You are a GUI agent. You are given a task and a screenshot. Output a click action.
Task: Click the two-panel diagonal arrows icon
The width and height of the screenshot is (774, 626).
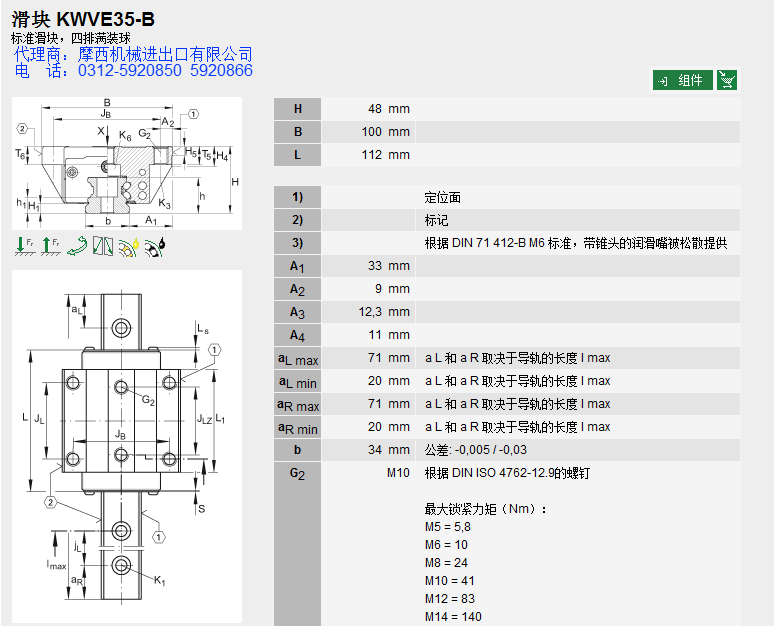pyautogui.click(x=103, y=246)
